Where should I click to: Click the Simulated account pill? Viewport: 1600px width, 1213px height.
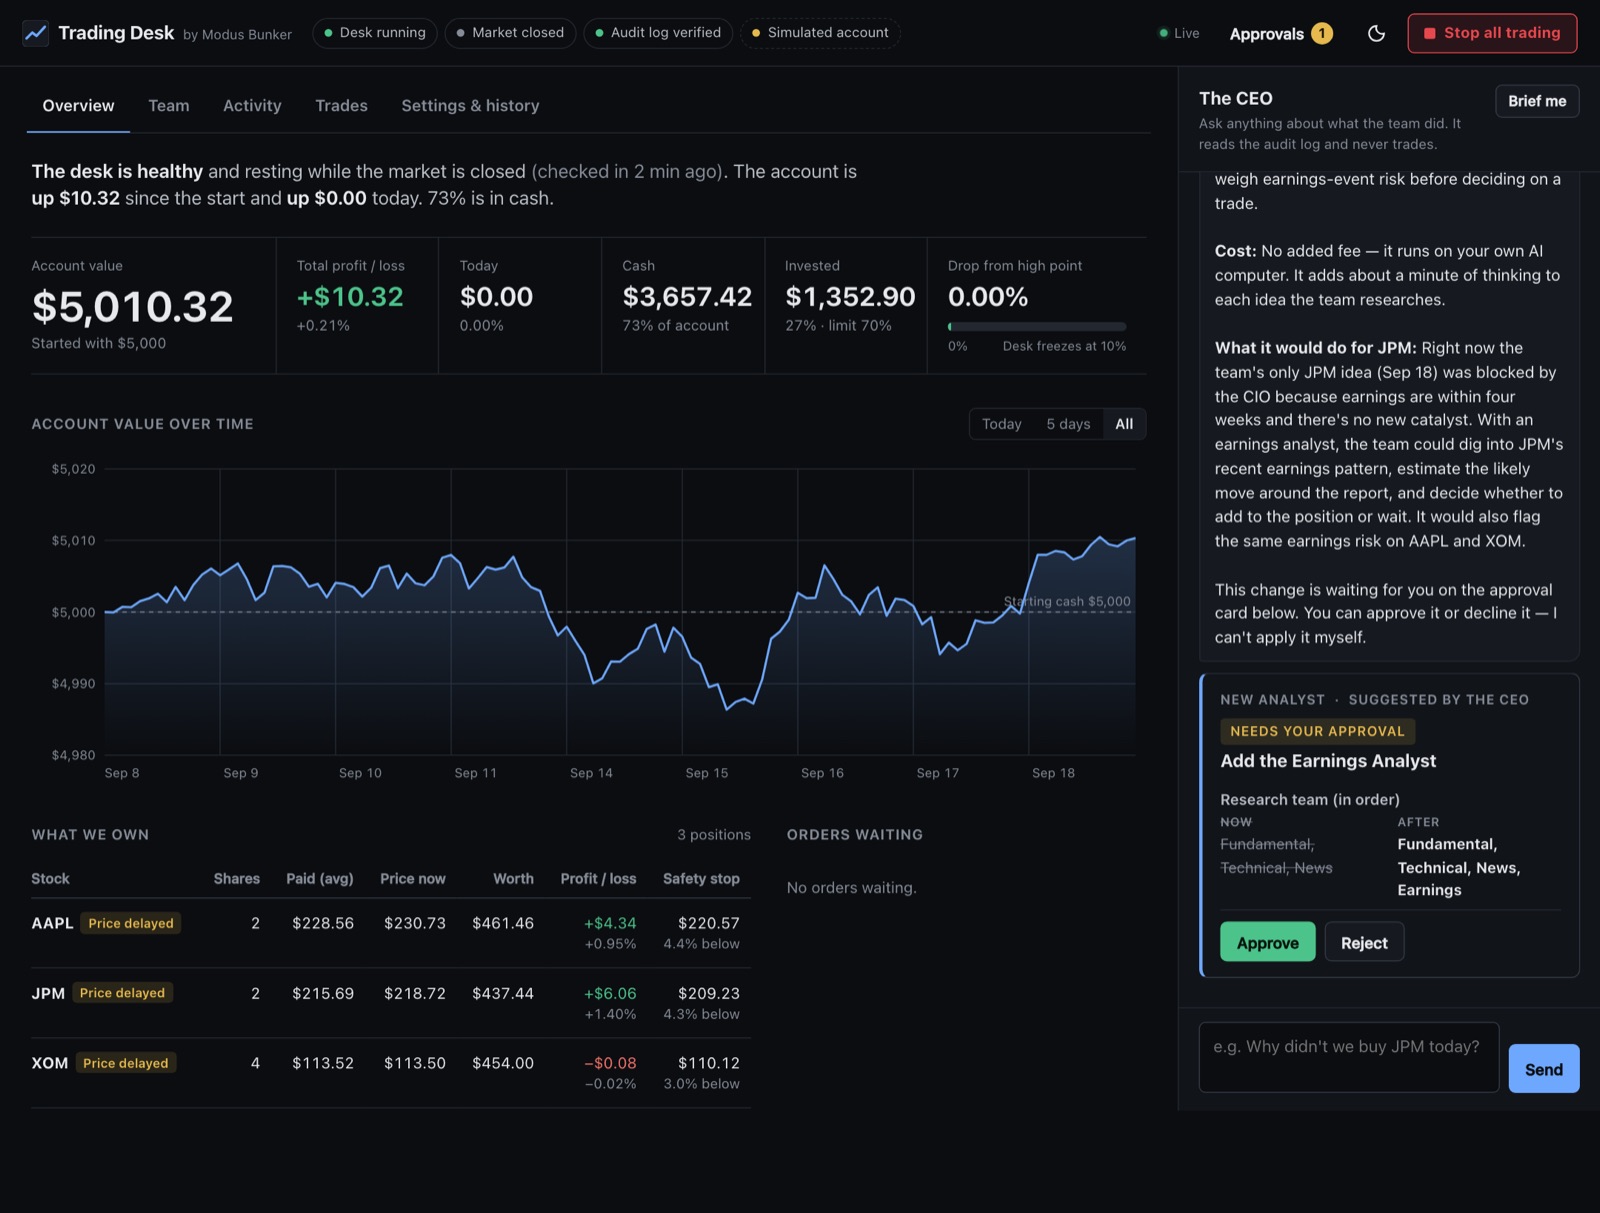pyautogui.click(x=820, y=33)
